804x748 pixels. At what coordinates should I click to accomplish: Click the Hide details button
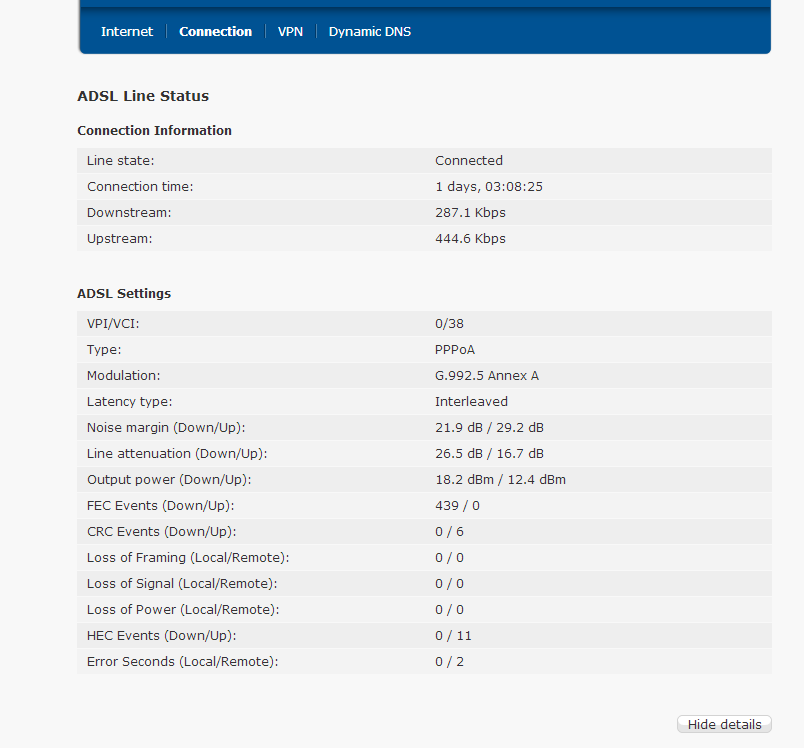(724, 724)
